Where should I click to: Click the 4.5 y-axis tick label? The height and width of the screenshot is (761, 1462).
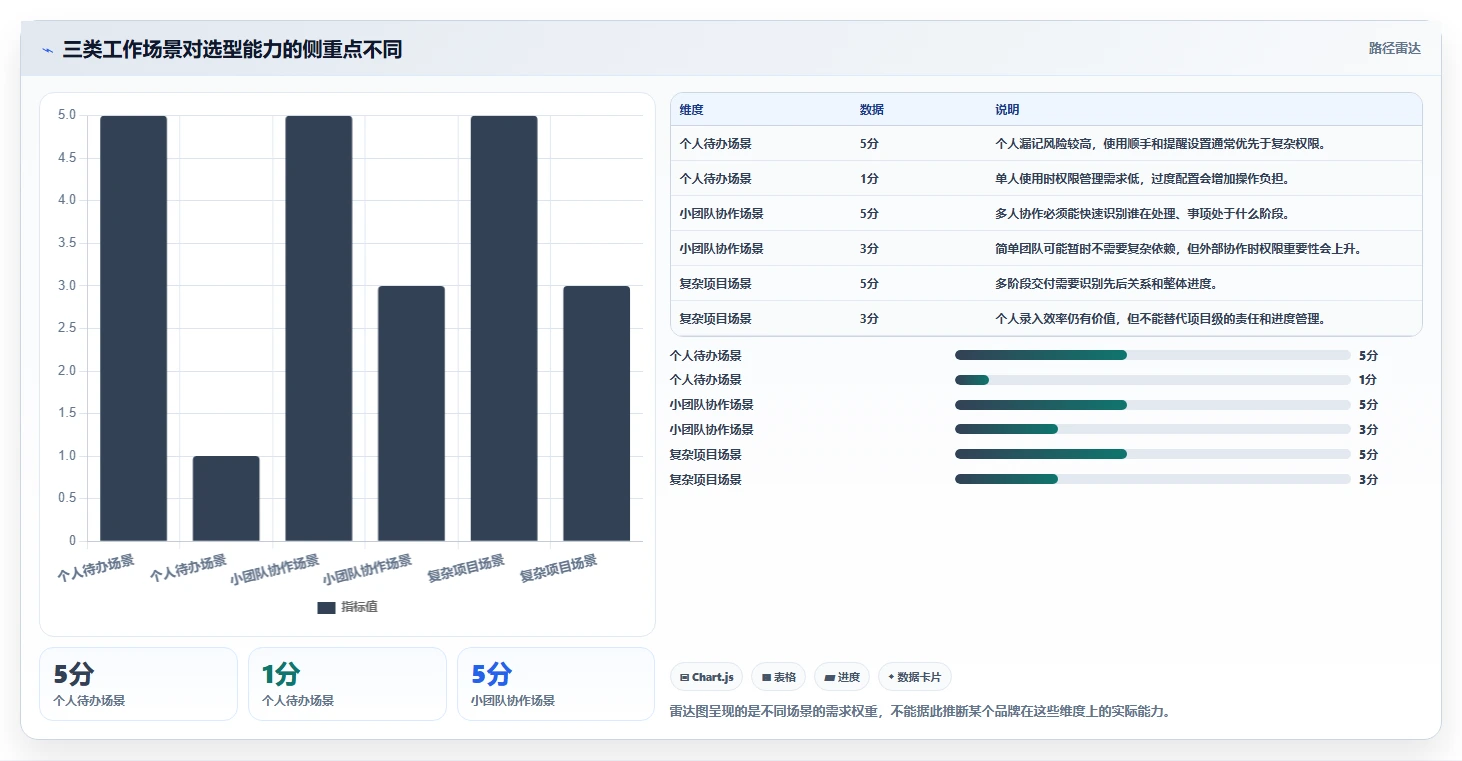tap(66, 157)
